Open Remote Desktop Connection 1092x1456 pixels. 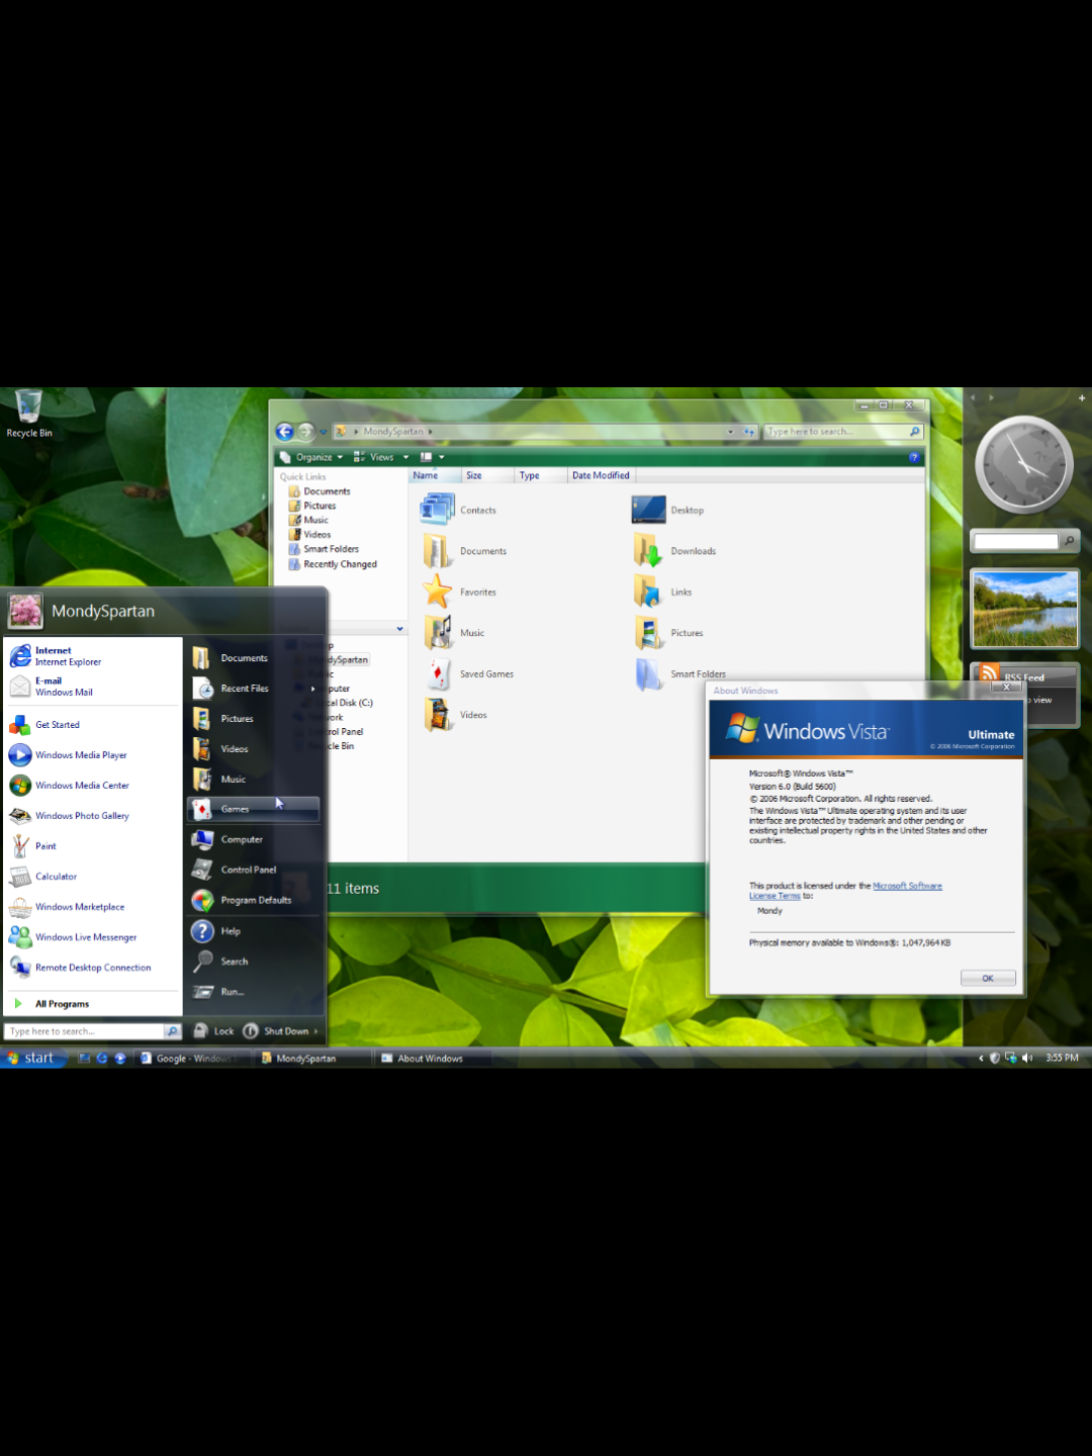point(93,967)
